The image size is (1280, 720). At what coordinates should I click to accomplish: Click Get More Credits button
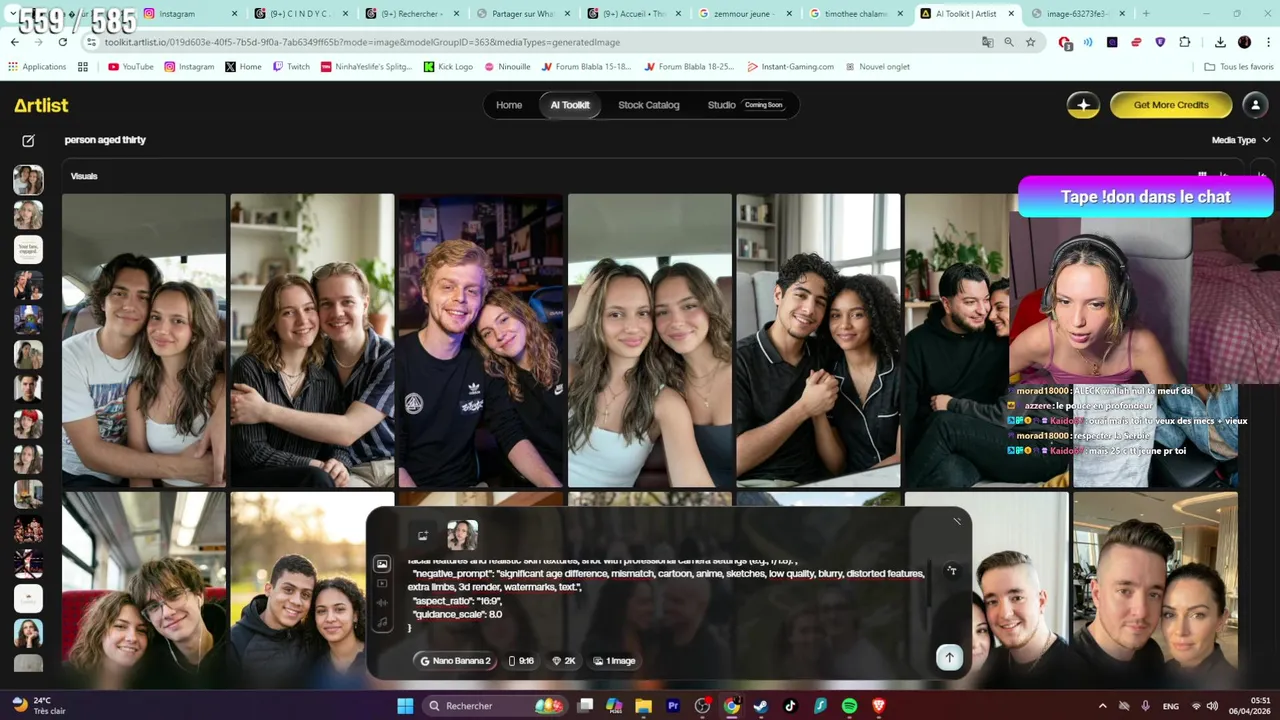tap(1171, 105)
